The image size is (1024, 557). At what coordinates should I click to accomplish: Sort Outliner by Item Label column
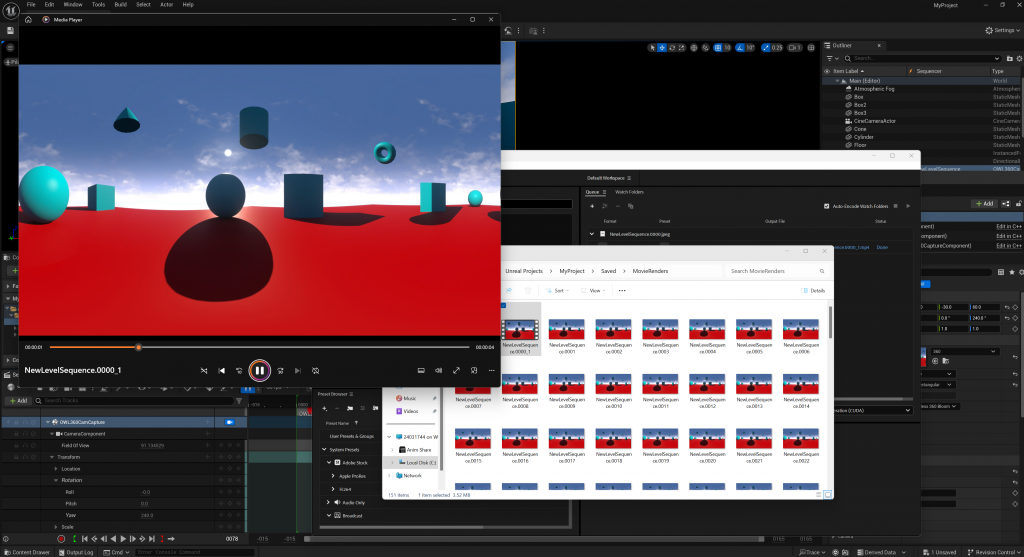click(x=848, y=71)
